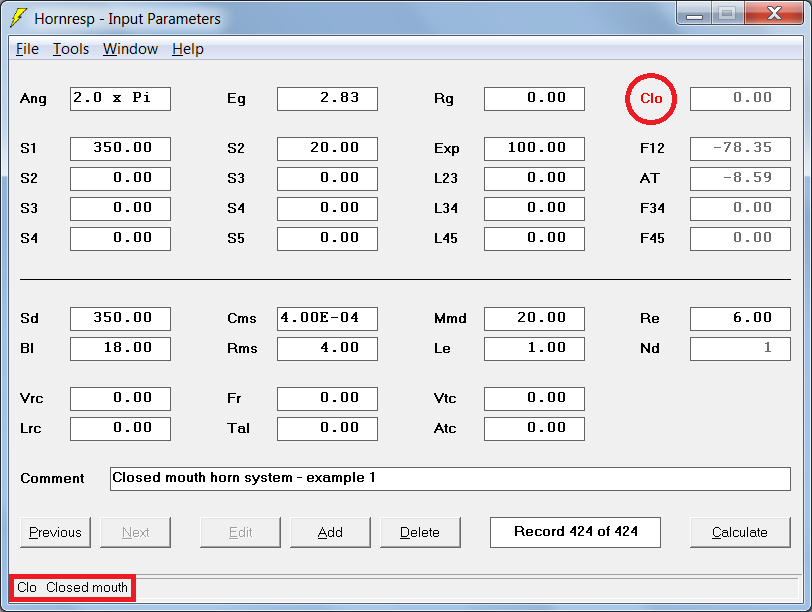
Task: Click the Comment label
Action: [52, 478]
